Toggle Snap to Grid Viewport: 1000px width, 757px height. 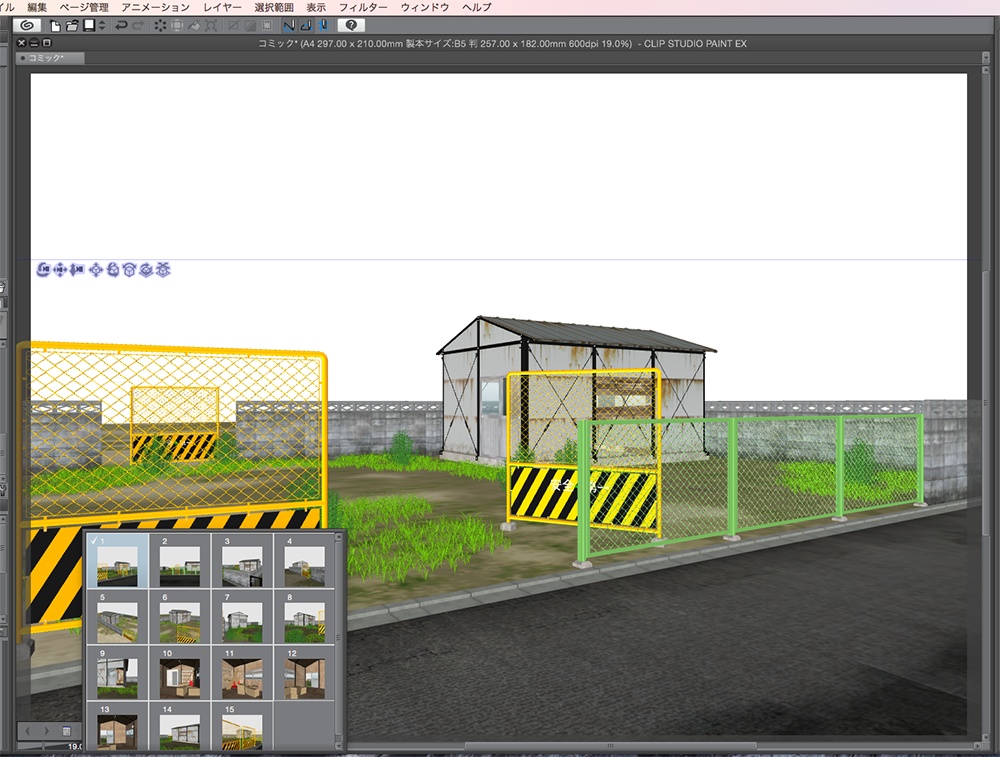[323, 26]
